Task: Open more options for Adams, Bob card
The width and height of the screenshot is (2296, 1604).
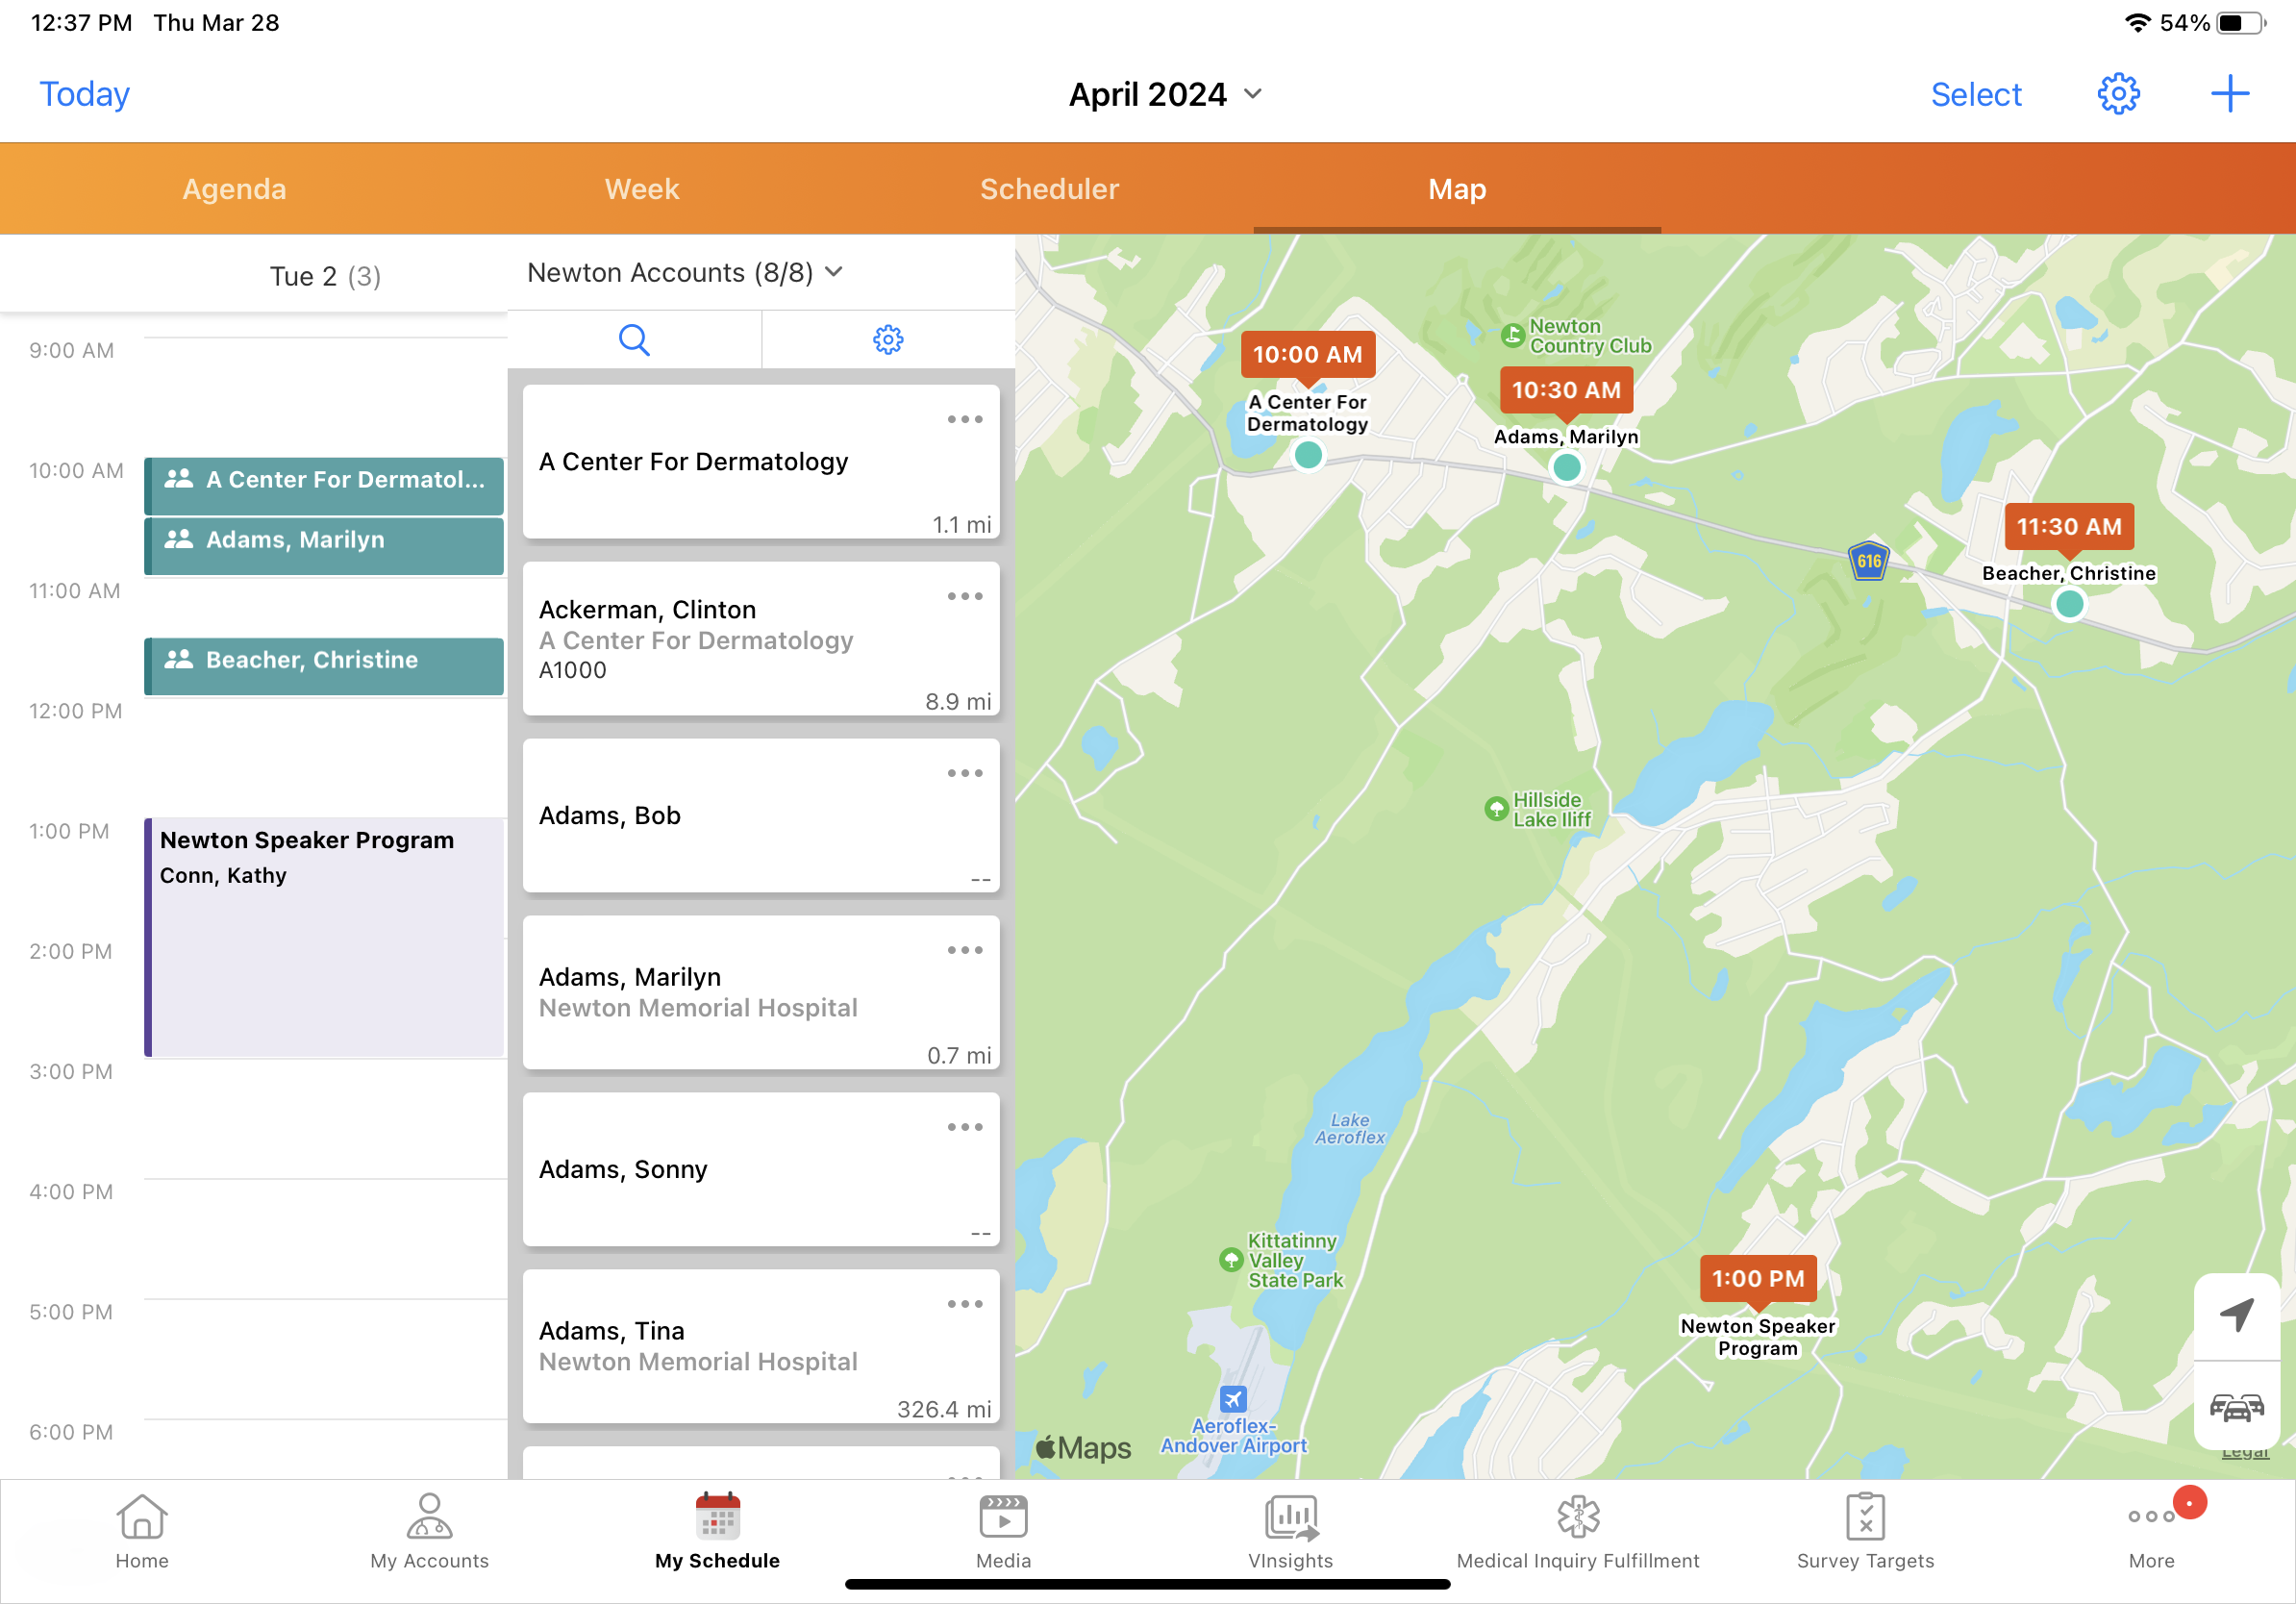Action: click(x=964, y=774)
